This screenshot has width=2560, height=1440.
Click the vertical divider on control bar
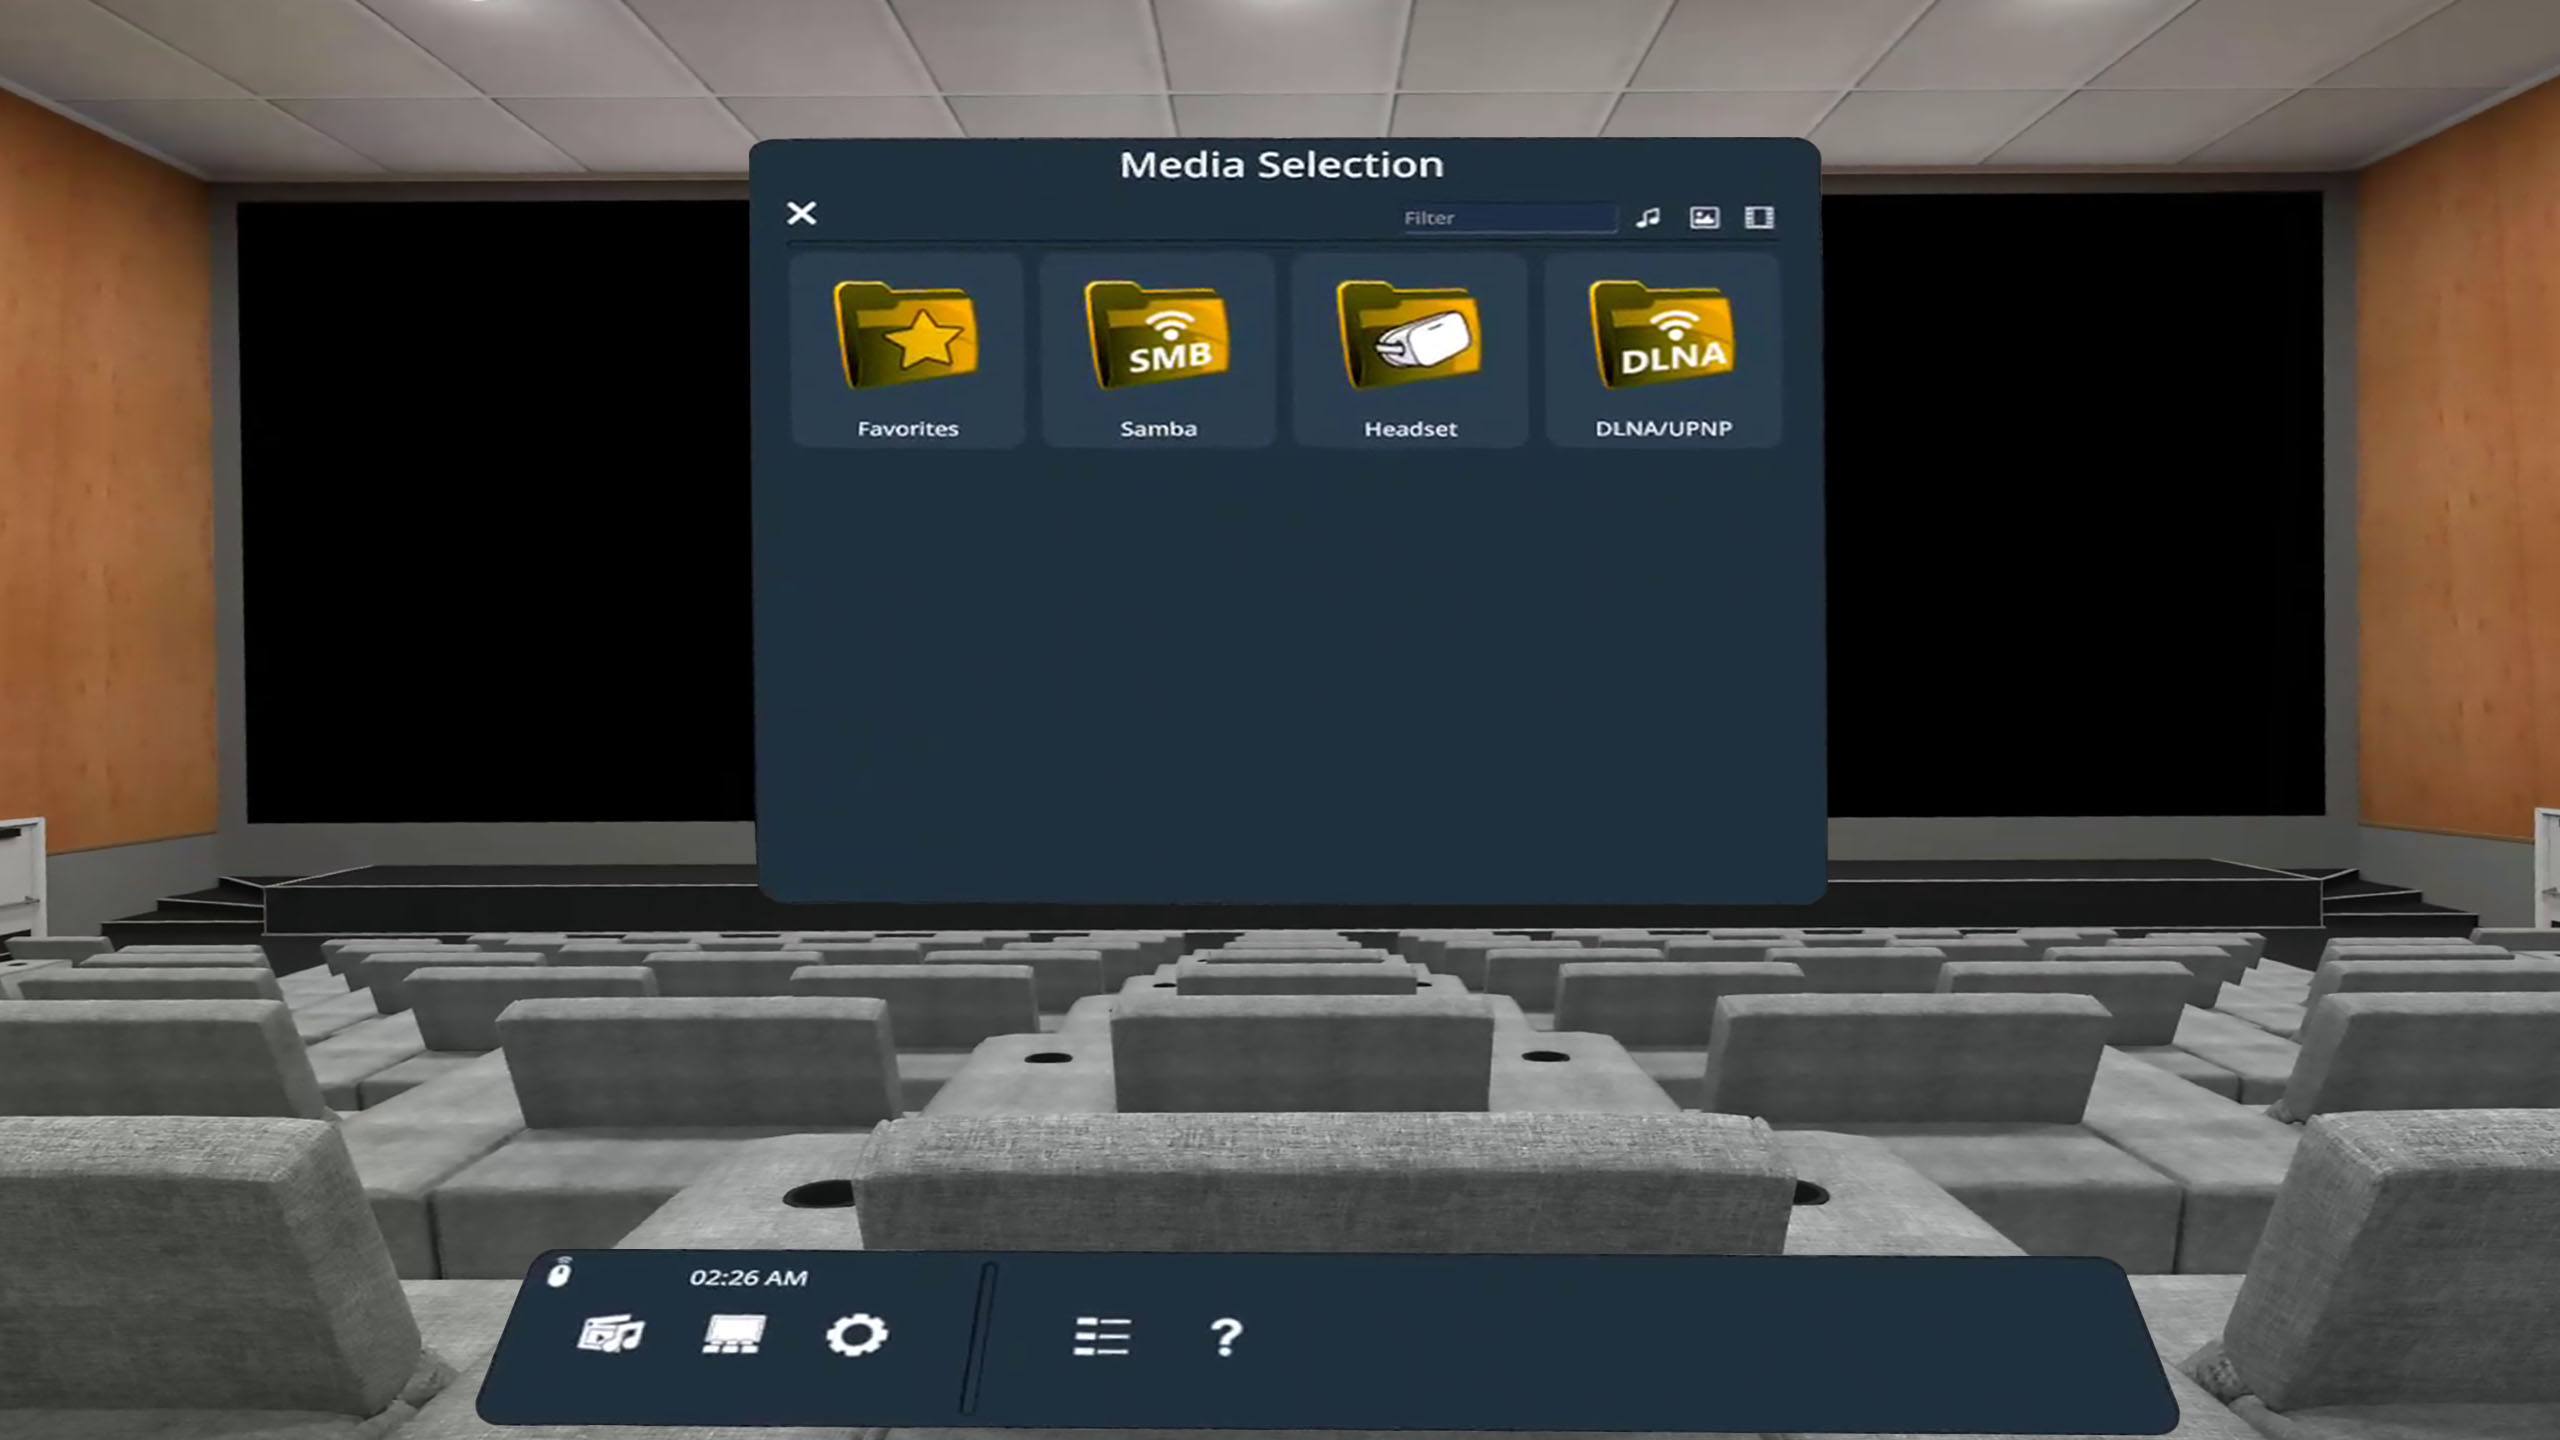click(978, 1338)
